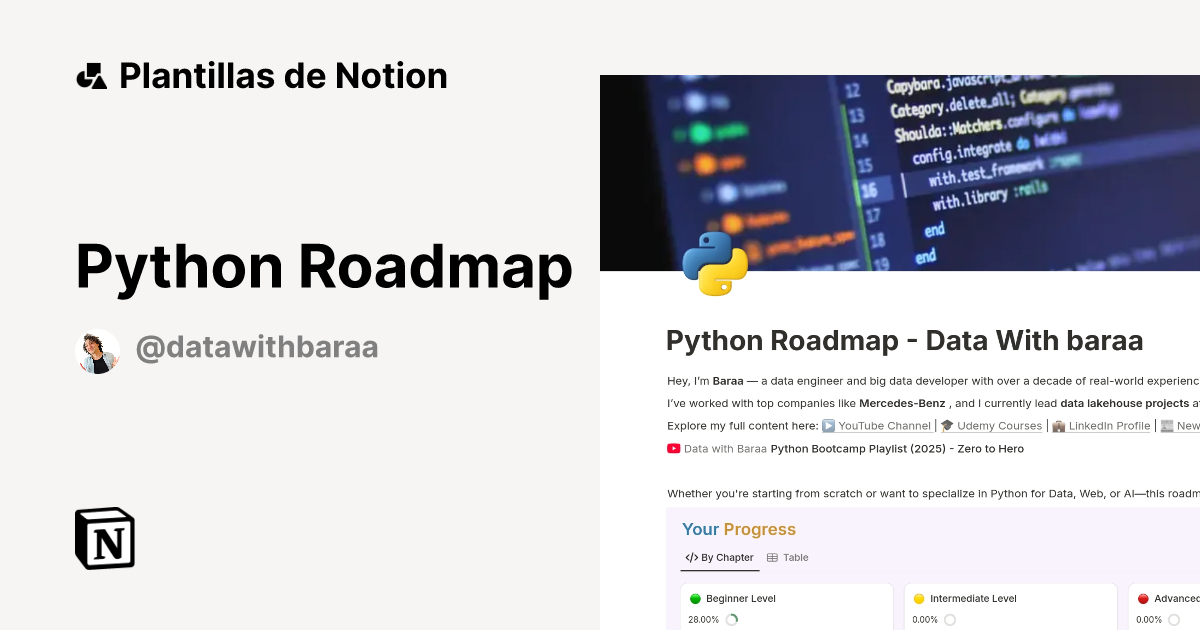The image size is (1200, 630).
Task: Open the Python Bootcamp Playlist (2025) link
Action: coord(897,449)
